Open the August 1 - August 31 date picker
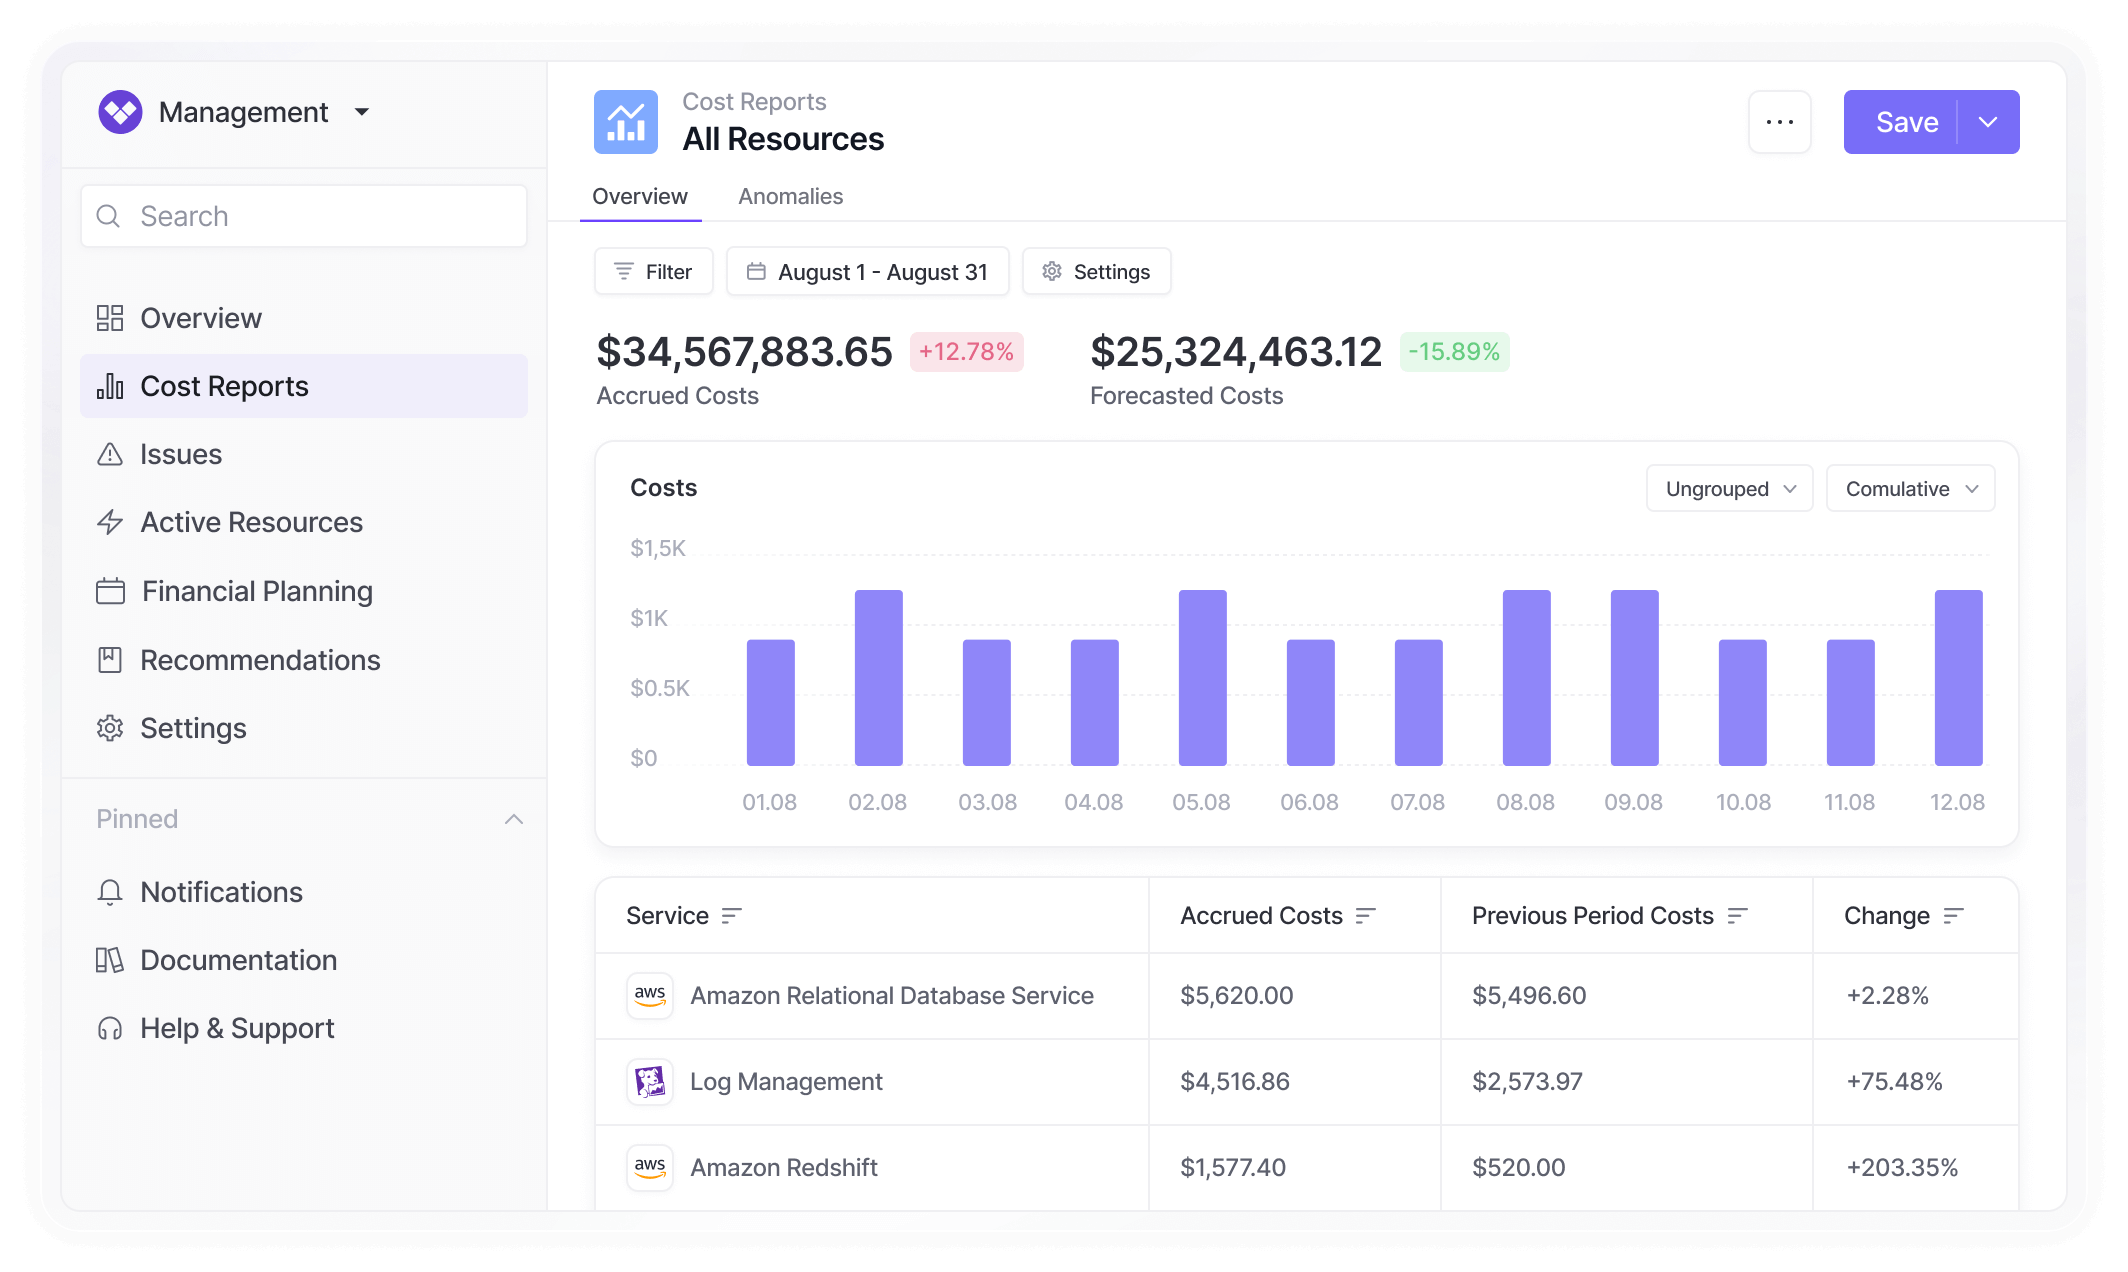This screenshot has width=2128, height=1272. (867, 272)
